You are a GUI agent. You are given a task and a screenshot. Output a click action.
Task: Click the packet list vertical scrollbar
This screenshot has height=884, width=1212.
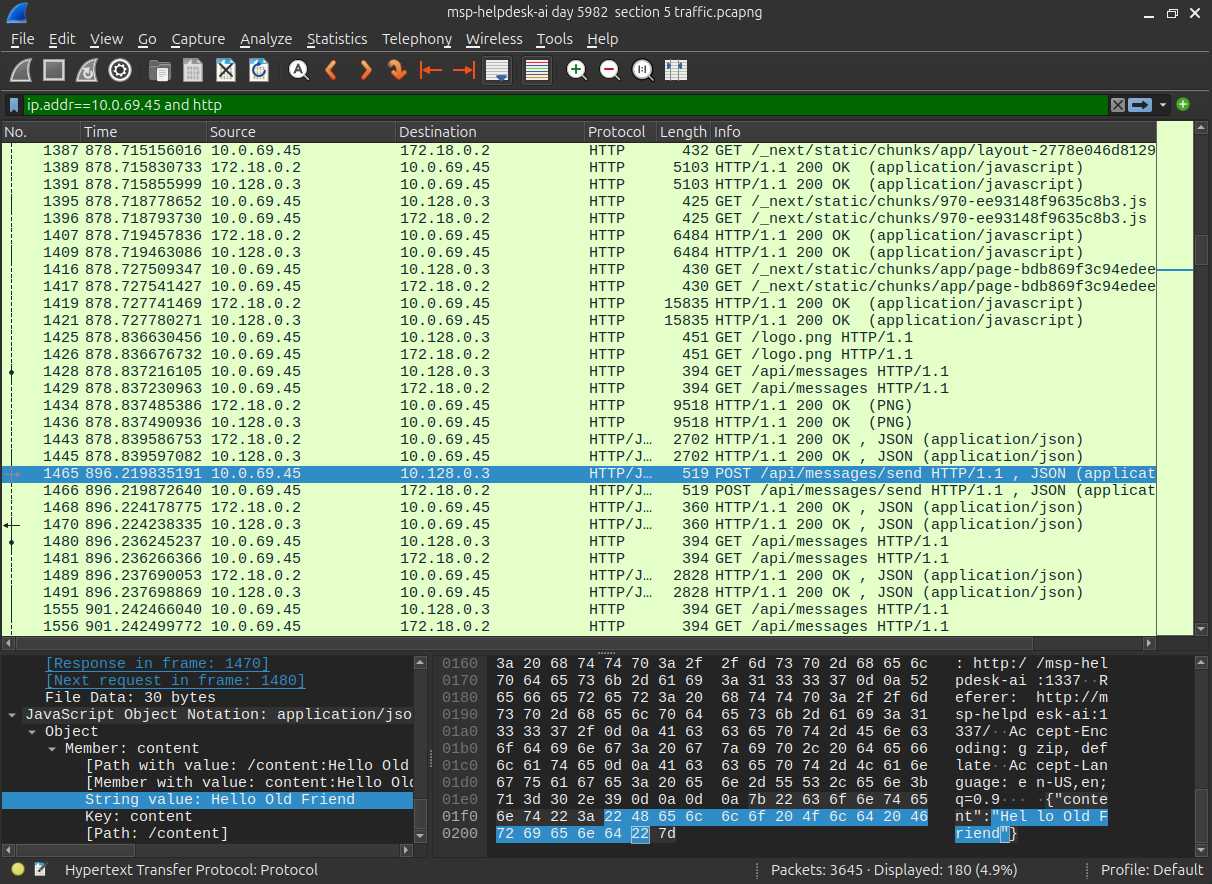click(1202, 378)
